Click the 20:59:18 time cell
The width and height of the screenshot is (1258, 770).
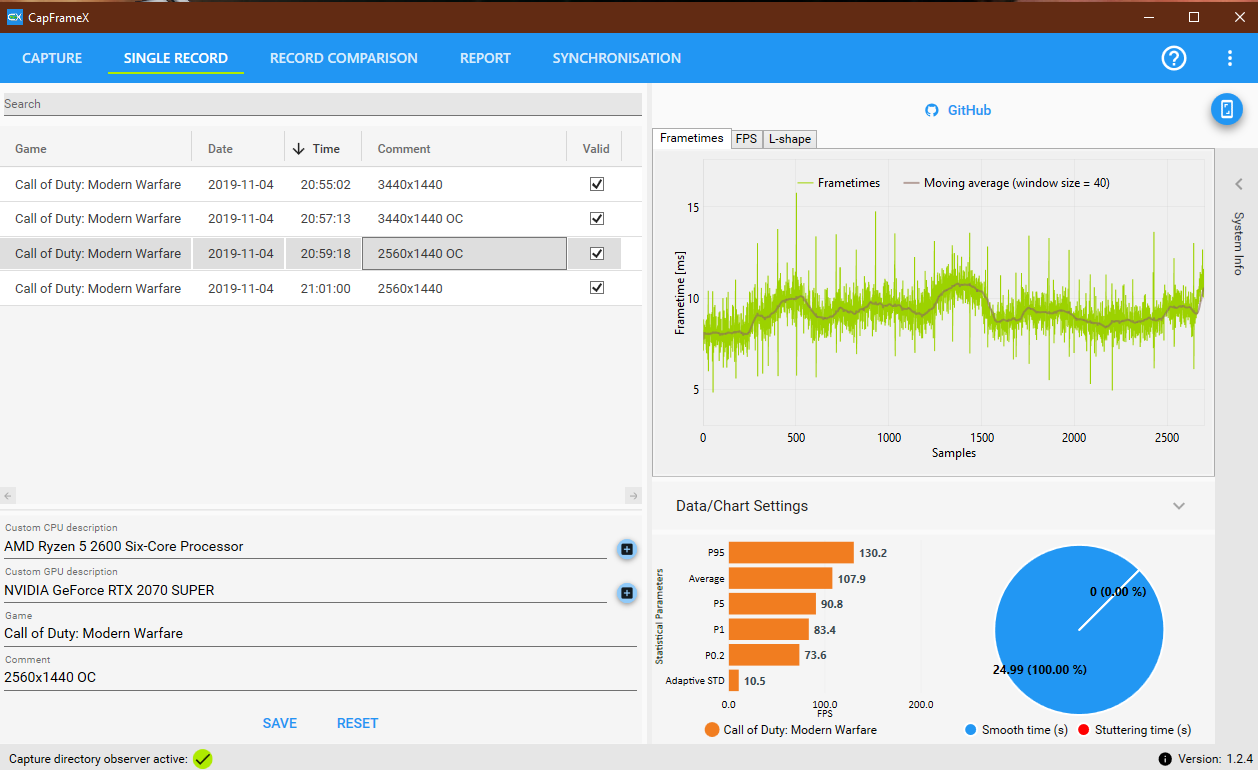pos(325,253)
